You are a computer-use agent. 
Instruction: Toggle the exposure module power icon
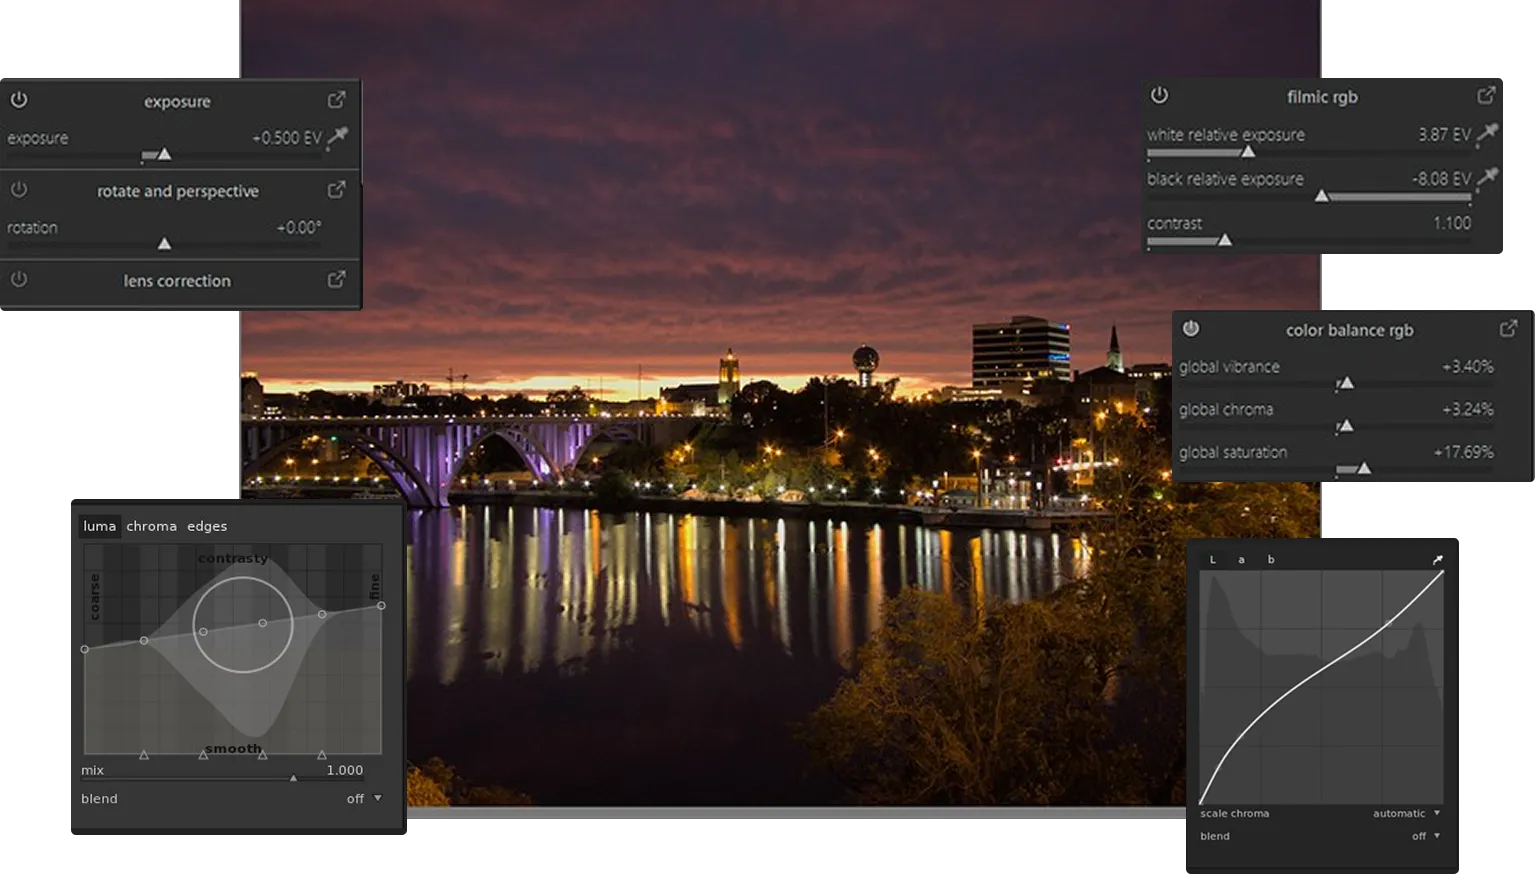(19, 100)
